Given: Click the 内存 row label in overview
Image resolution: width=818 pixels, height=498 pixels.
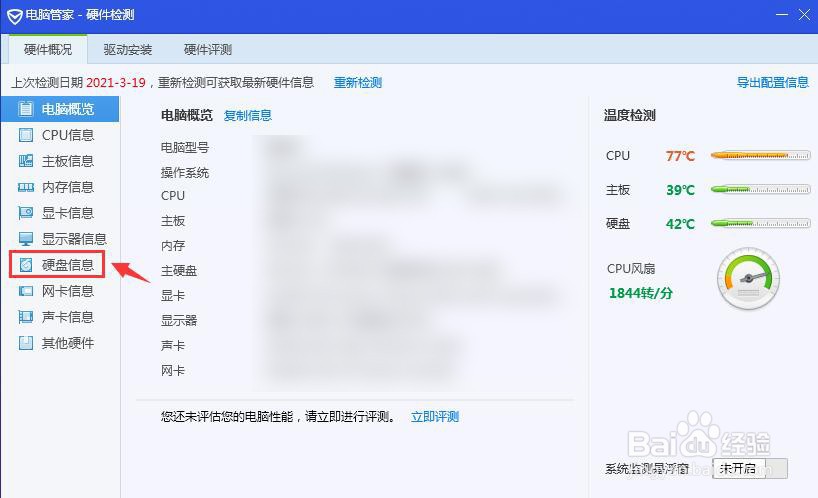Looking at the screenshot, I should coord(173,246).
